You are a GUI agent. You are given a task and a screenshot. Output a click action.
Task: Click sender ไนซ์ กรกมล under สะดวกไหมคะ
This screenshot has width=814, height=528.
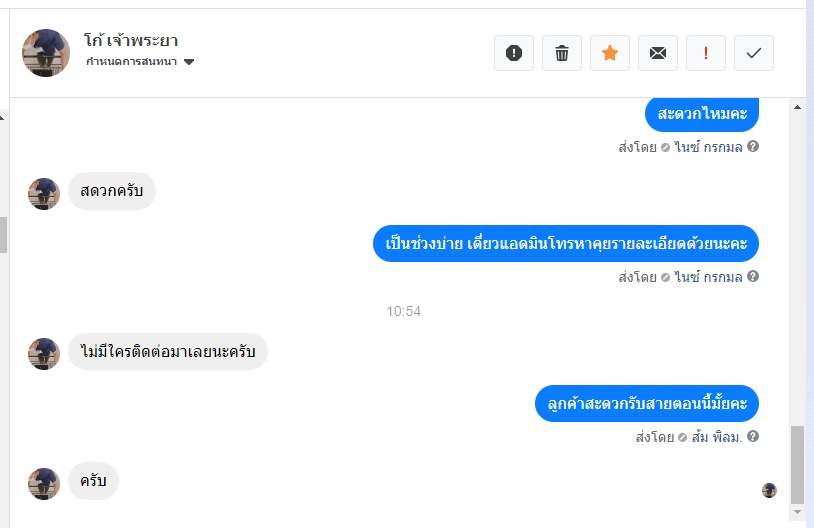(708, 146)
